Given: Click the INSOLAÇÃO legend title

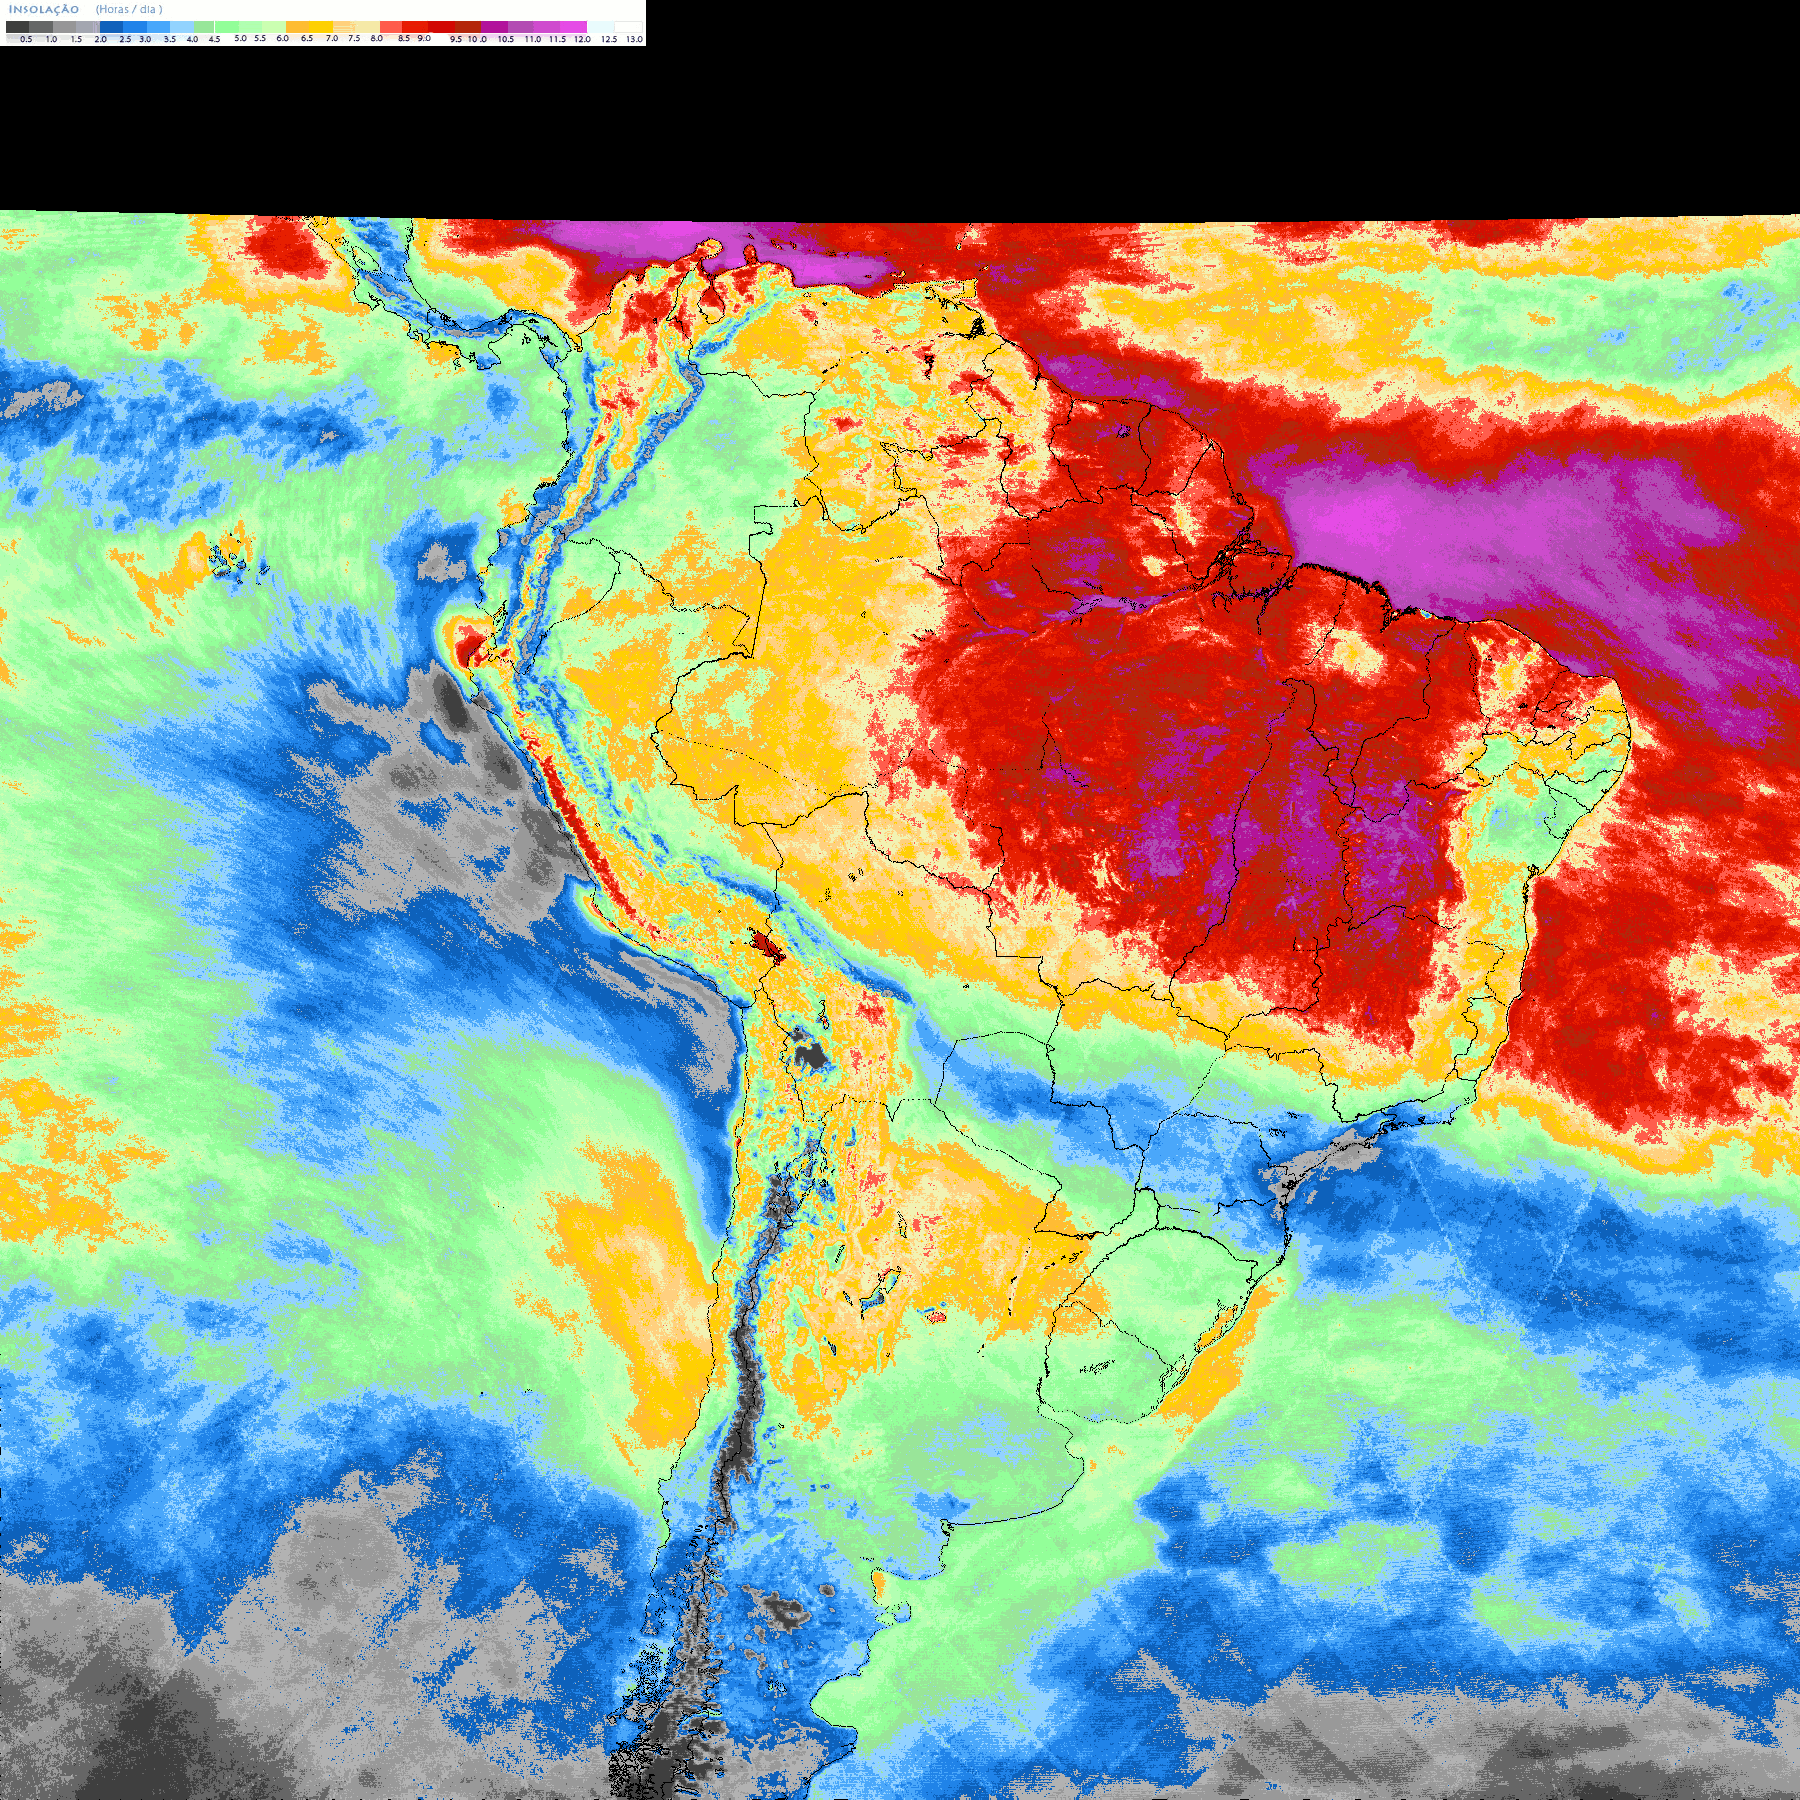Looking at the screenshot, I should (44, 9).
